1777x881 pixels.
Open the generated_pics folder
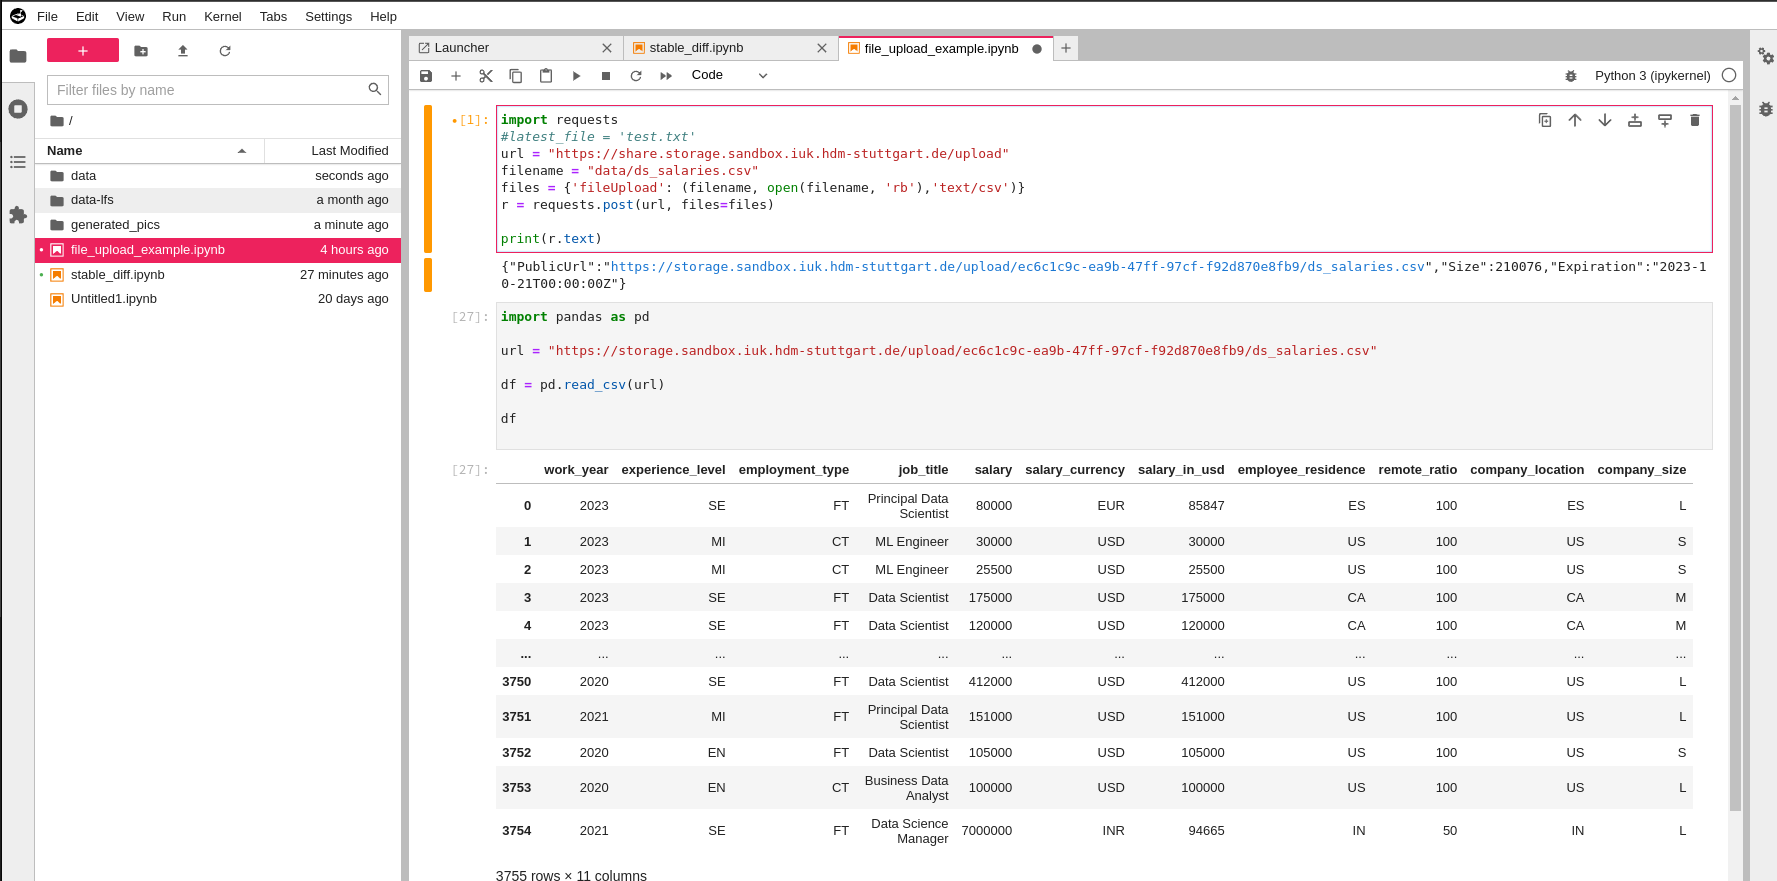click(x=115, y=225)
